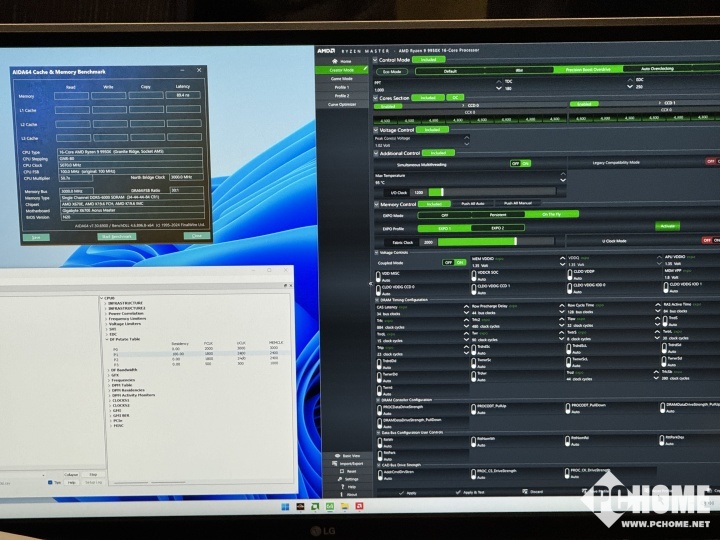Open the AMD Ryzen Master taskbar icon
Viewport: 720px width, 540px height.
(x=300, y=506)
